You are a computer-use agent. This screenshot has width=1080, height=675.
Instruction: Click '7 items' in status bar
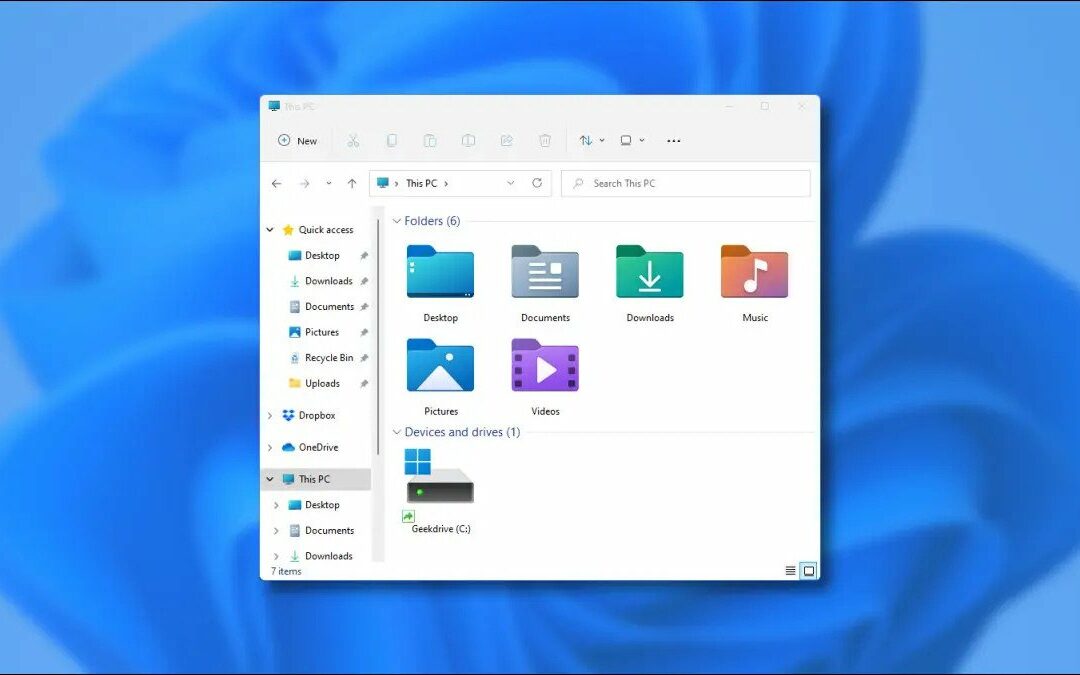tap(286, 571)
